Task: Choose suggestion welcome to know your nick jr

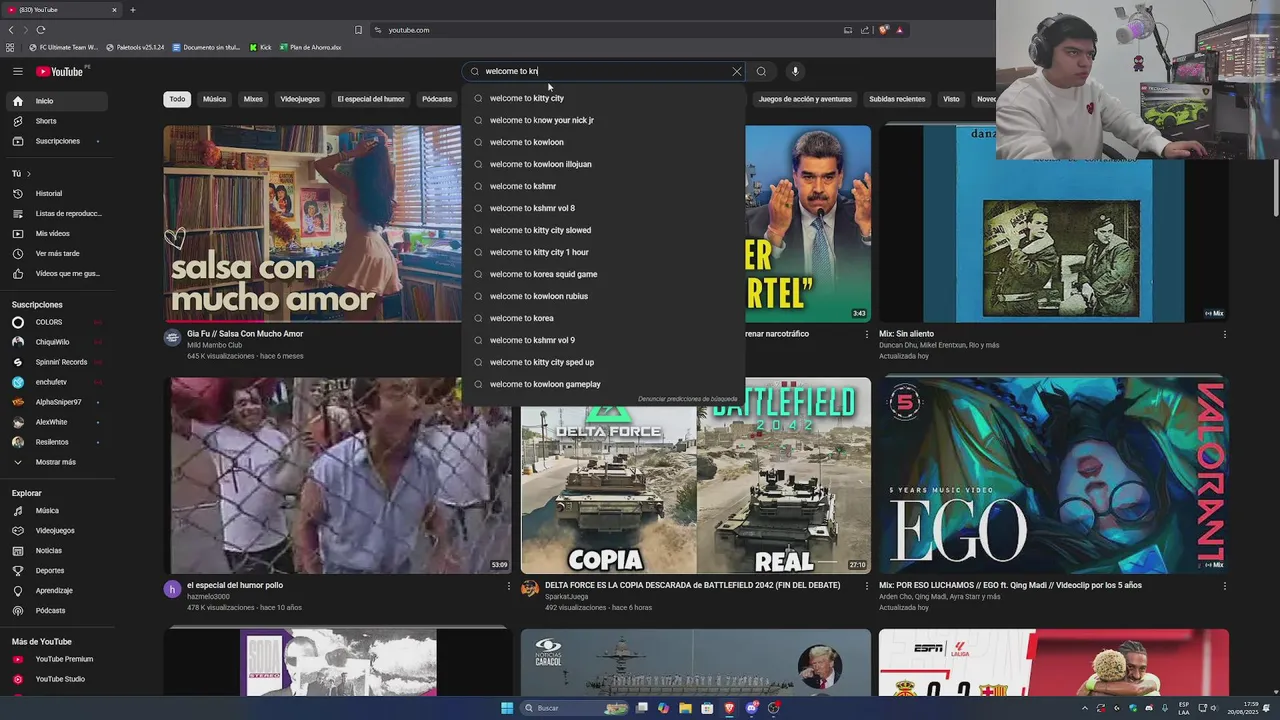Action: coord(603,120)
